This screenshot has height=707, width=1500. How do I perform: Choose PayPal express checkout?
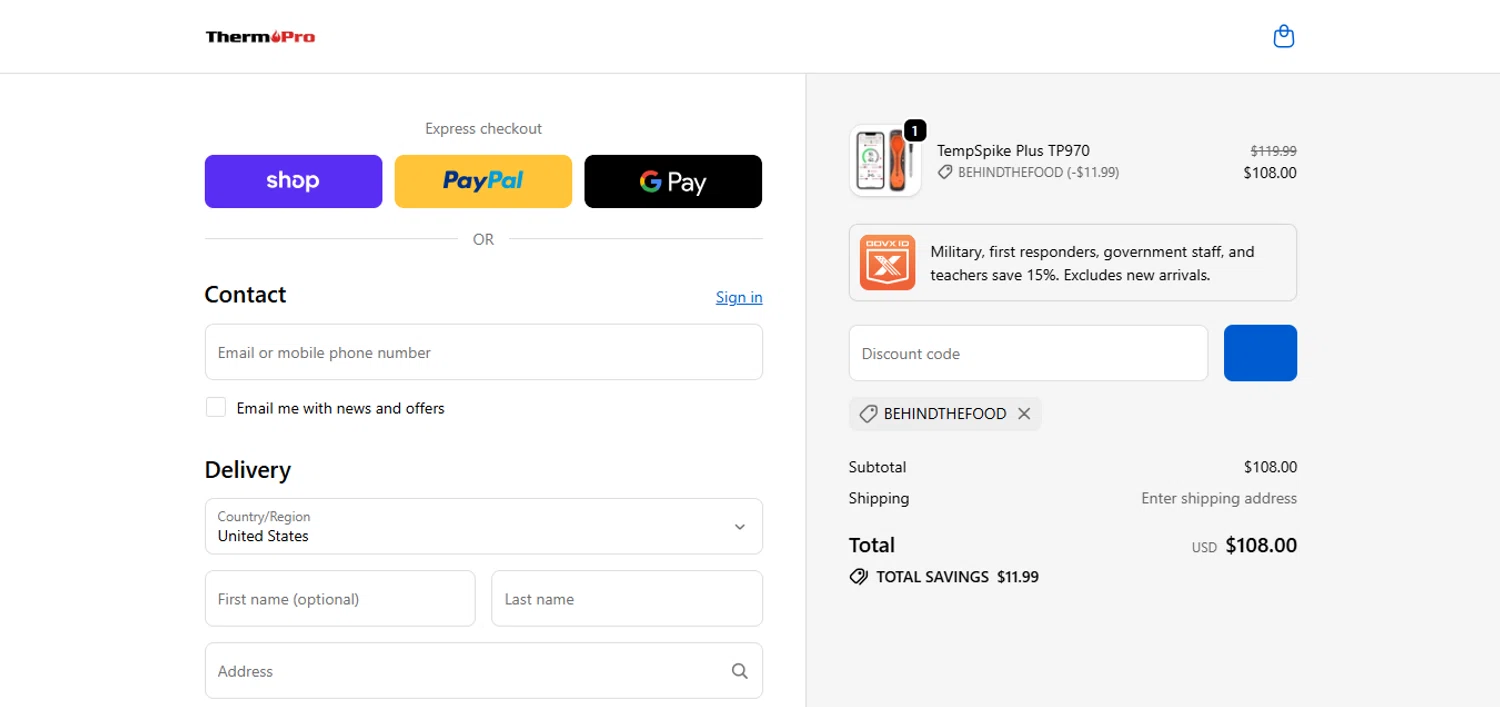pos(483,181)
